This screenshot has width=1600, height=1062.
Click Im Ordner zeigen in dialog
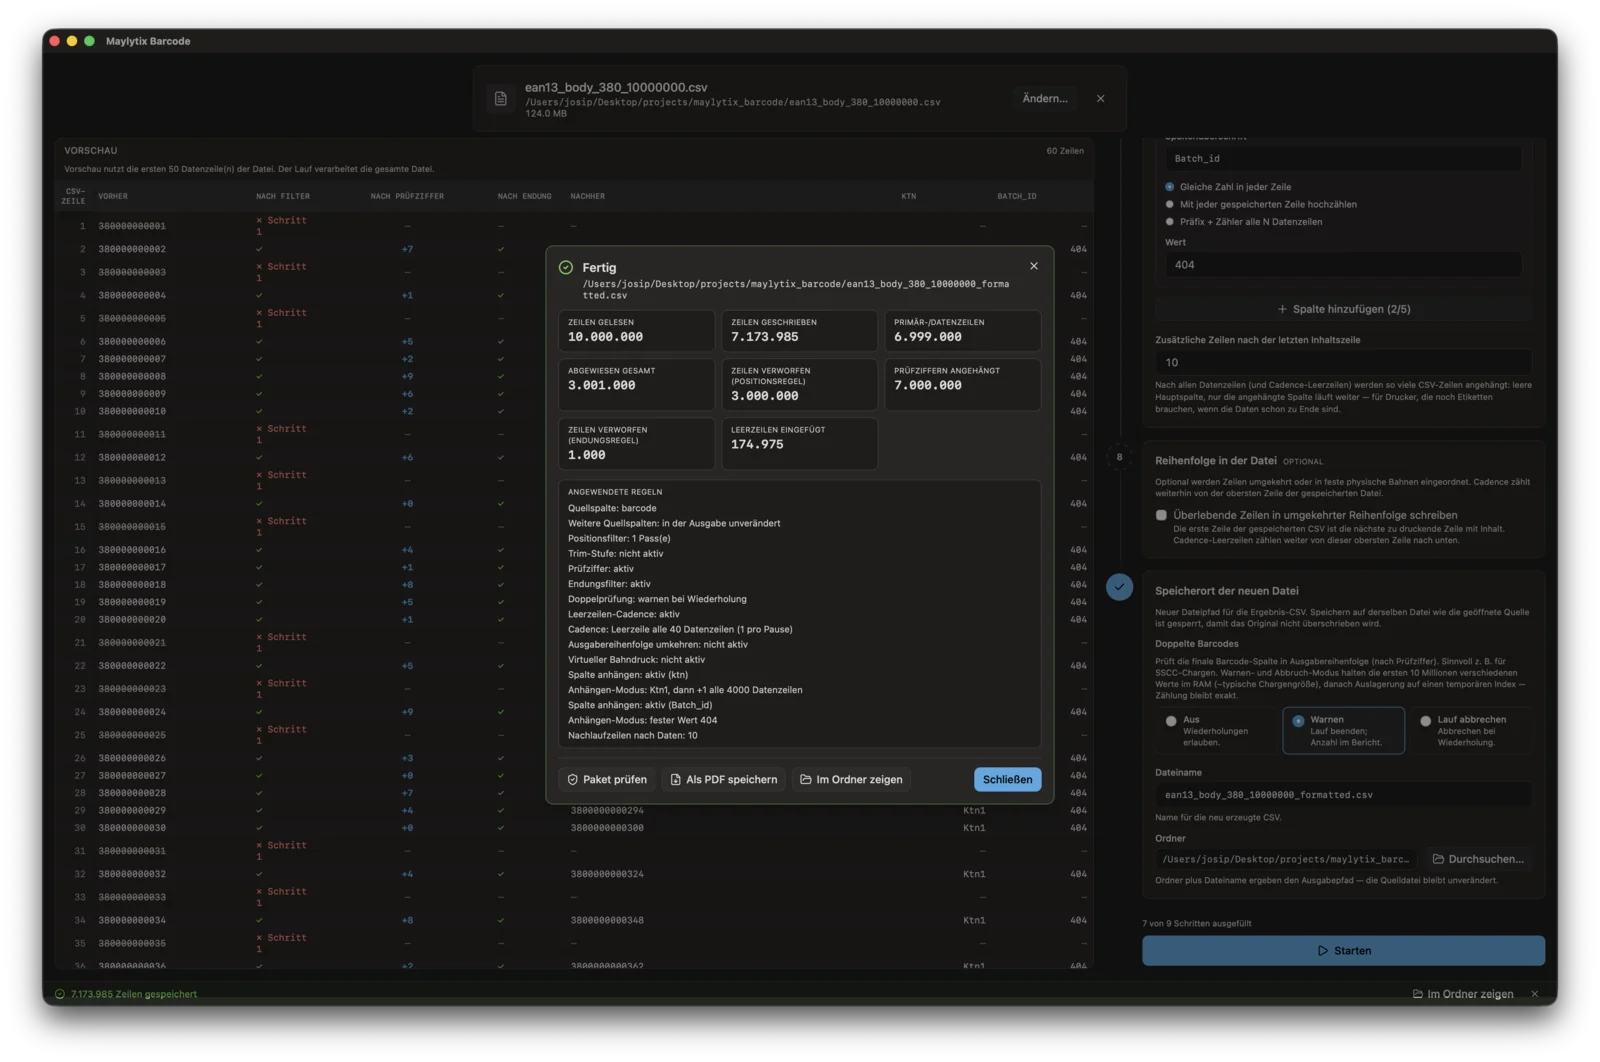[x=851, y=779]
